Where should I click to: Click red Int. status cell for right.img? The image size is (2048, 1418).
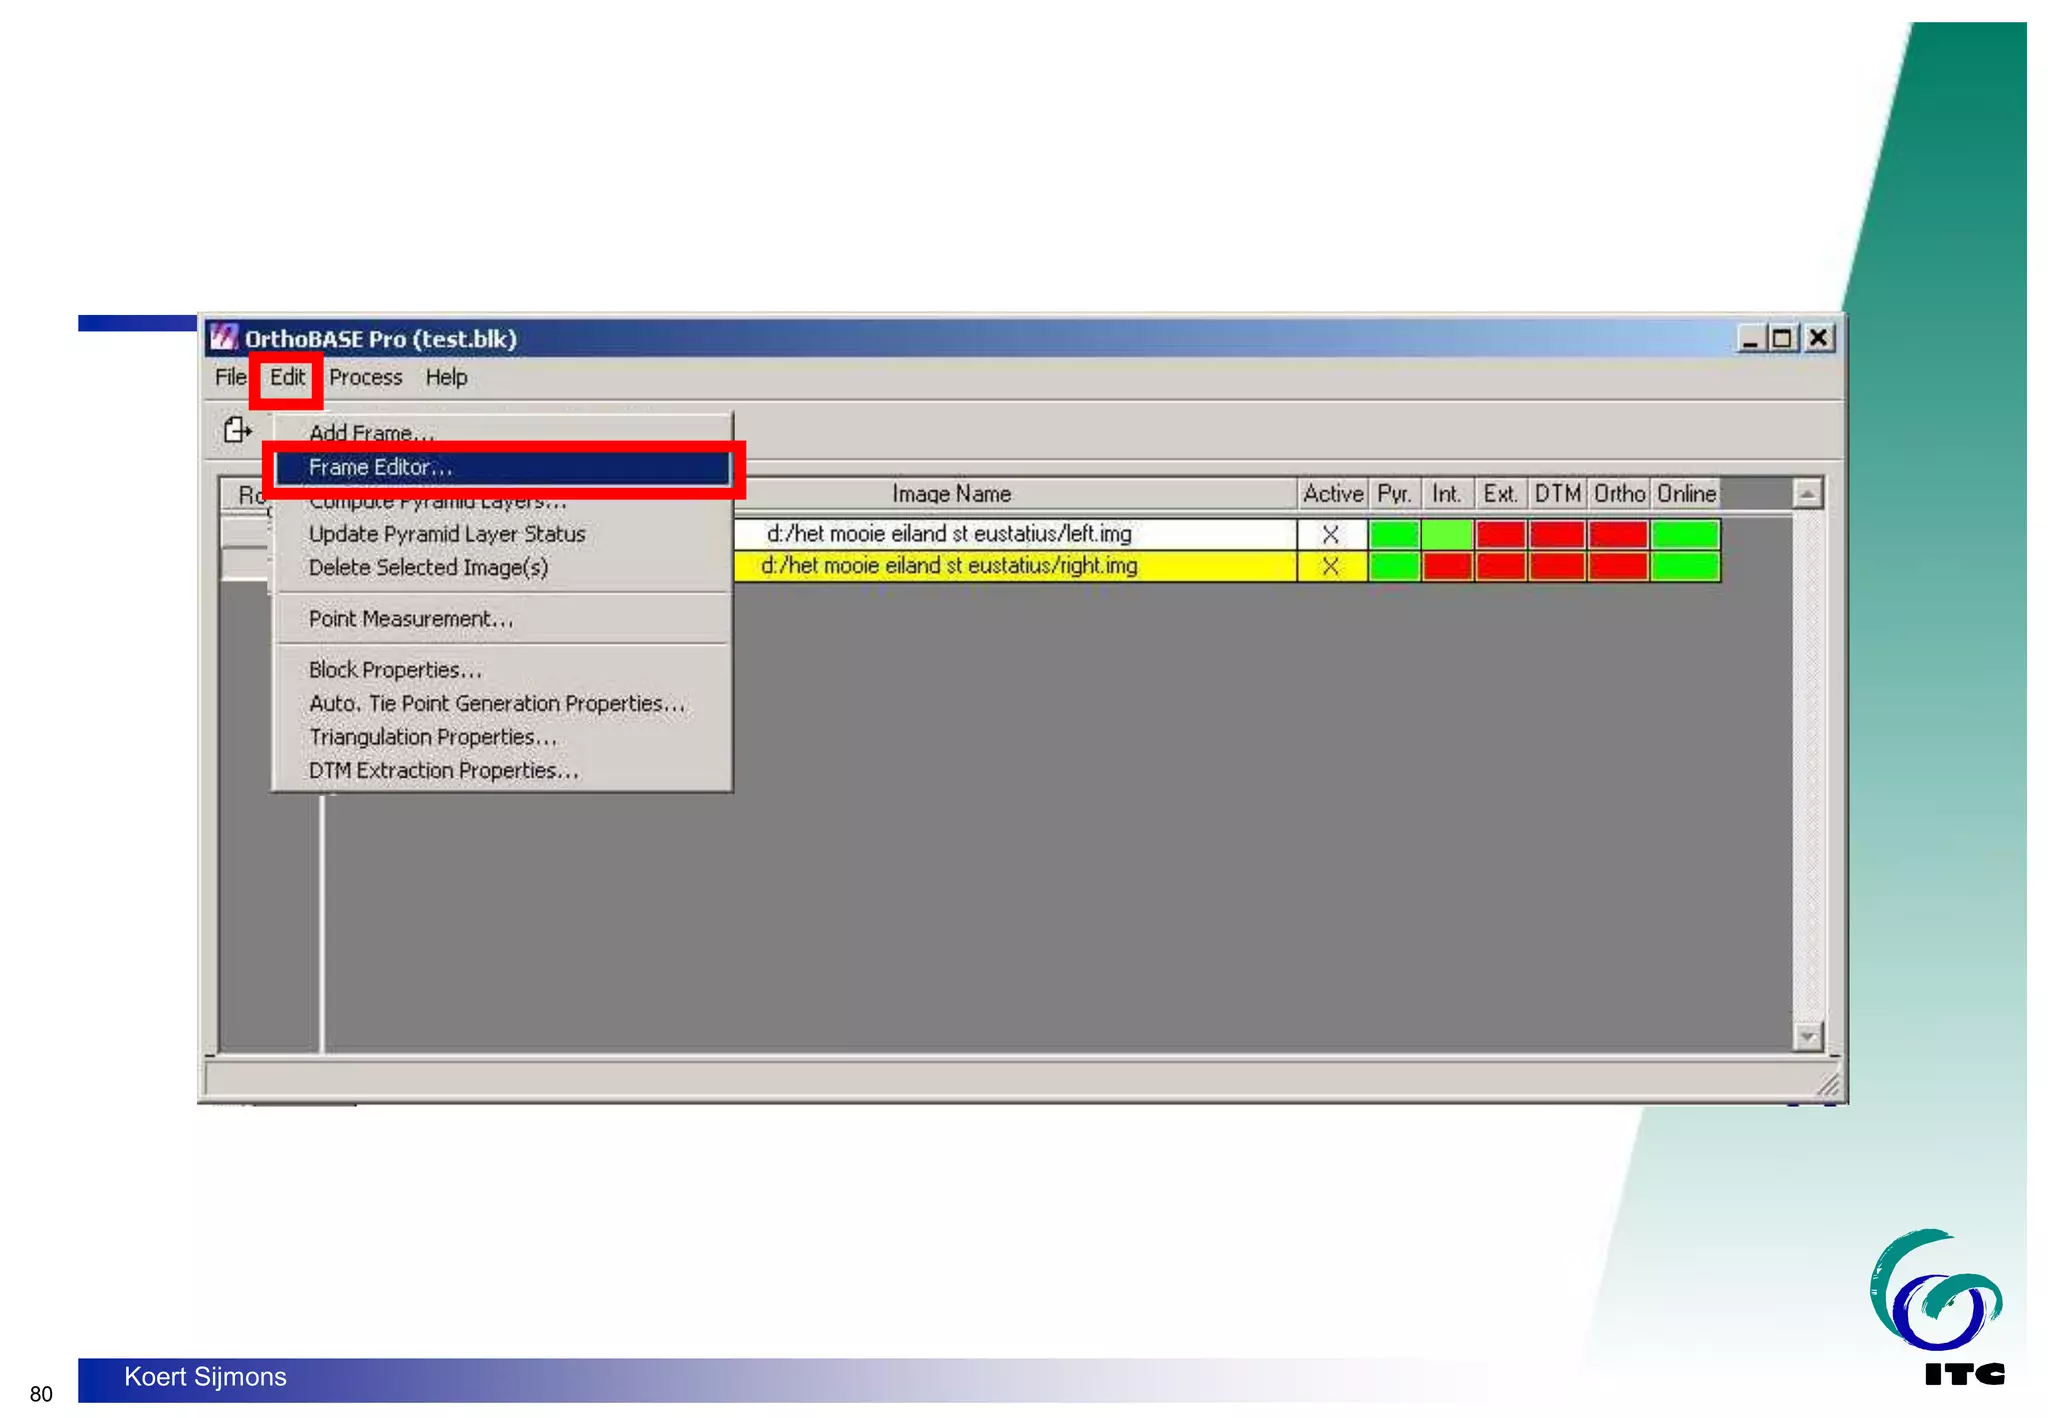tap(1446, 567)
